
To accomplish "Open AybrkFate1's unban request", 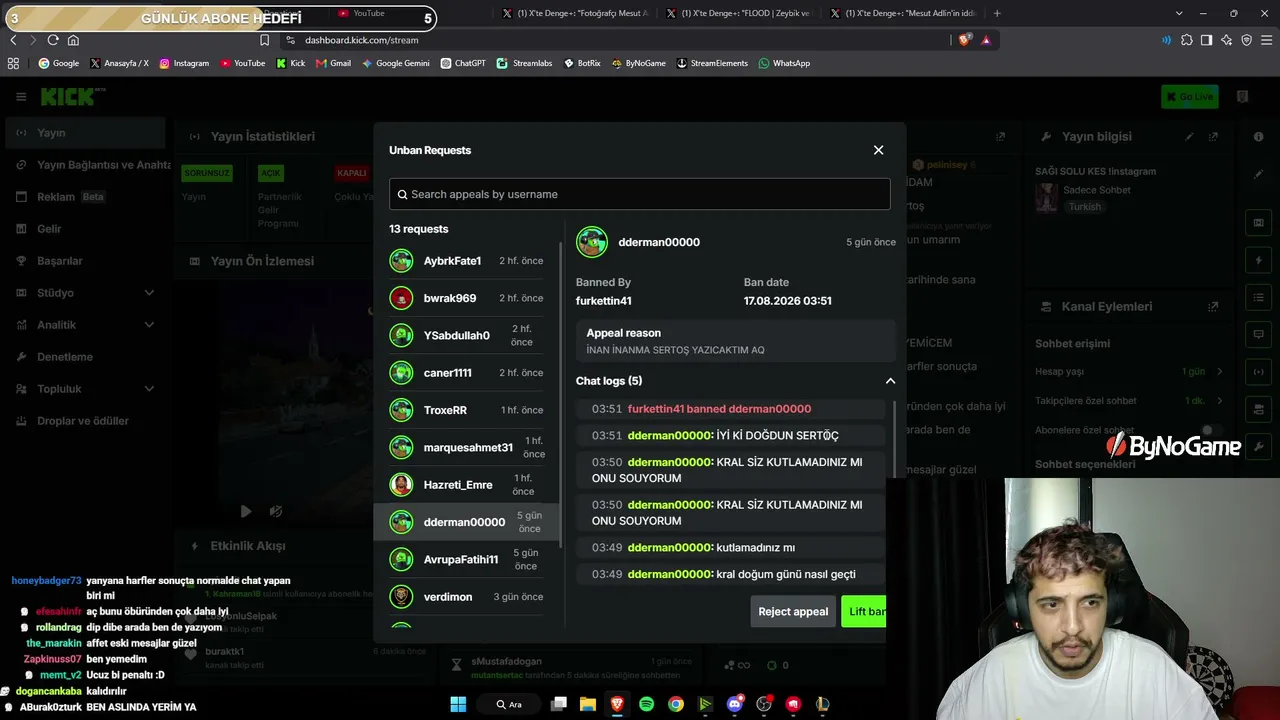I will point(466,261).
